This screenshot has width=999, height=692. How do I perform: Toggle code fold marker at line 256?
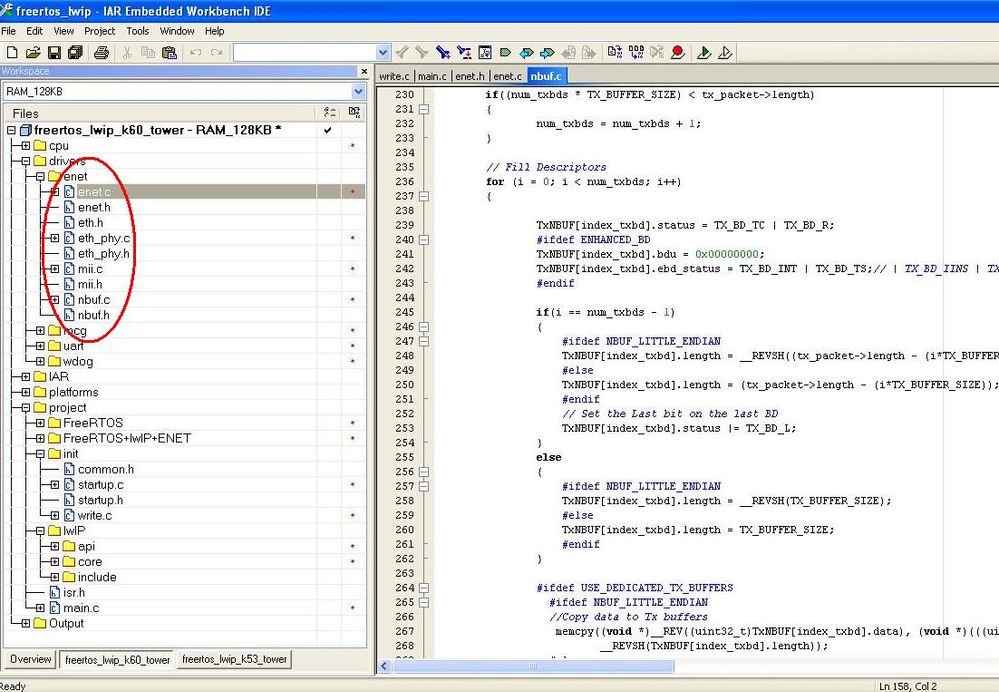point(424,472)
